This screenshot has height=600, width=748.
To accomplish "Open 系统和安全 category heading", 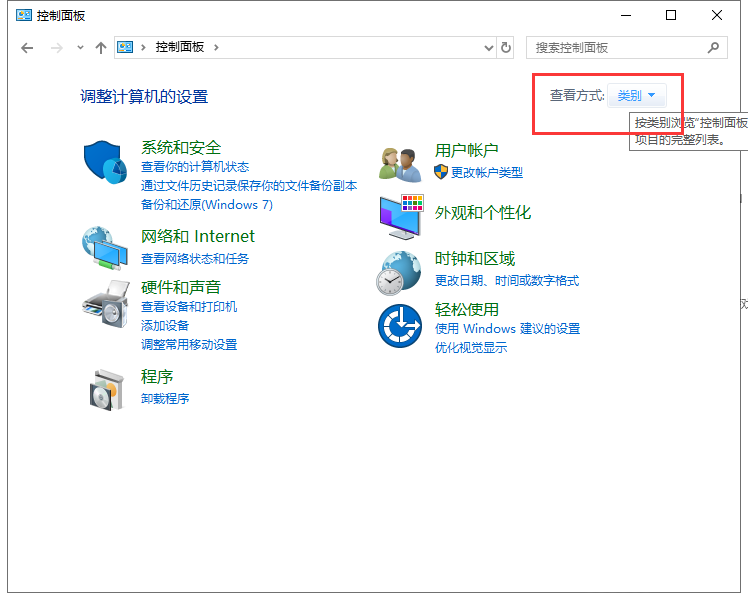I will click(x=181, y=147).
